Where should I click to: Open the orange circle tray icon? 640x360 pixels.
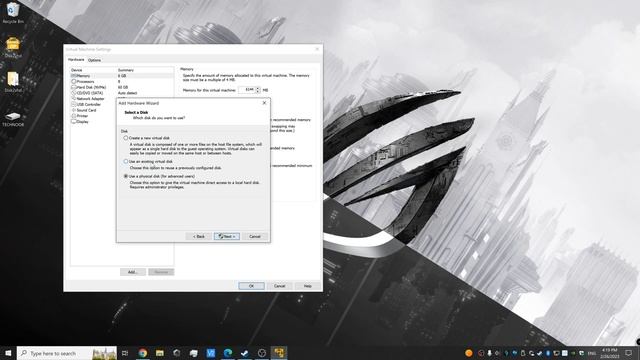click(x=469, y=353)
